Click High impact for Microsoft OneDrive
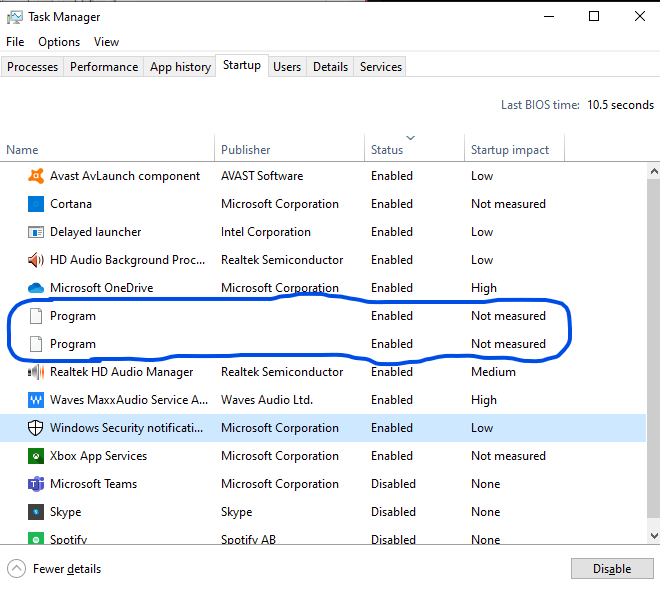 tap(484, 288)
